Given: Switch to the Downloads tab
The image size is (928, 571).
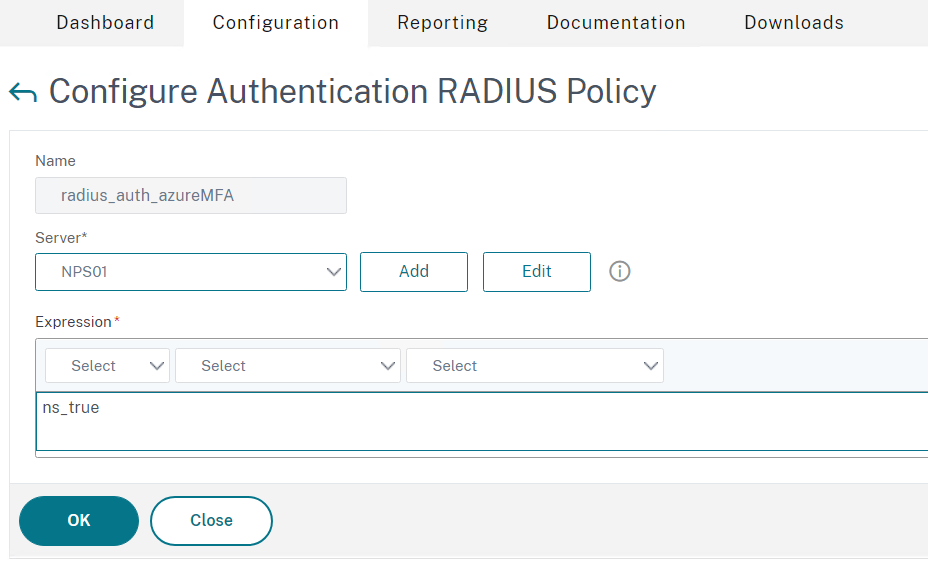Looking at the screenshot, I should (794, 22).
